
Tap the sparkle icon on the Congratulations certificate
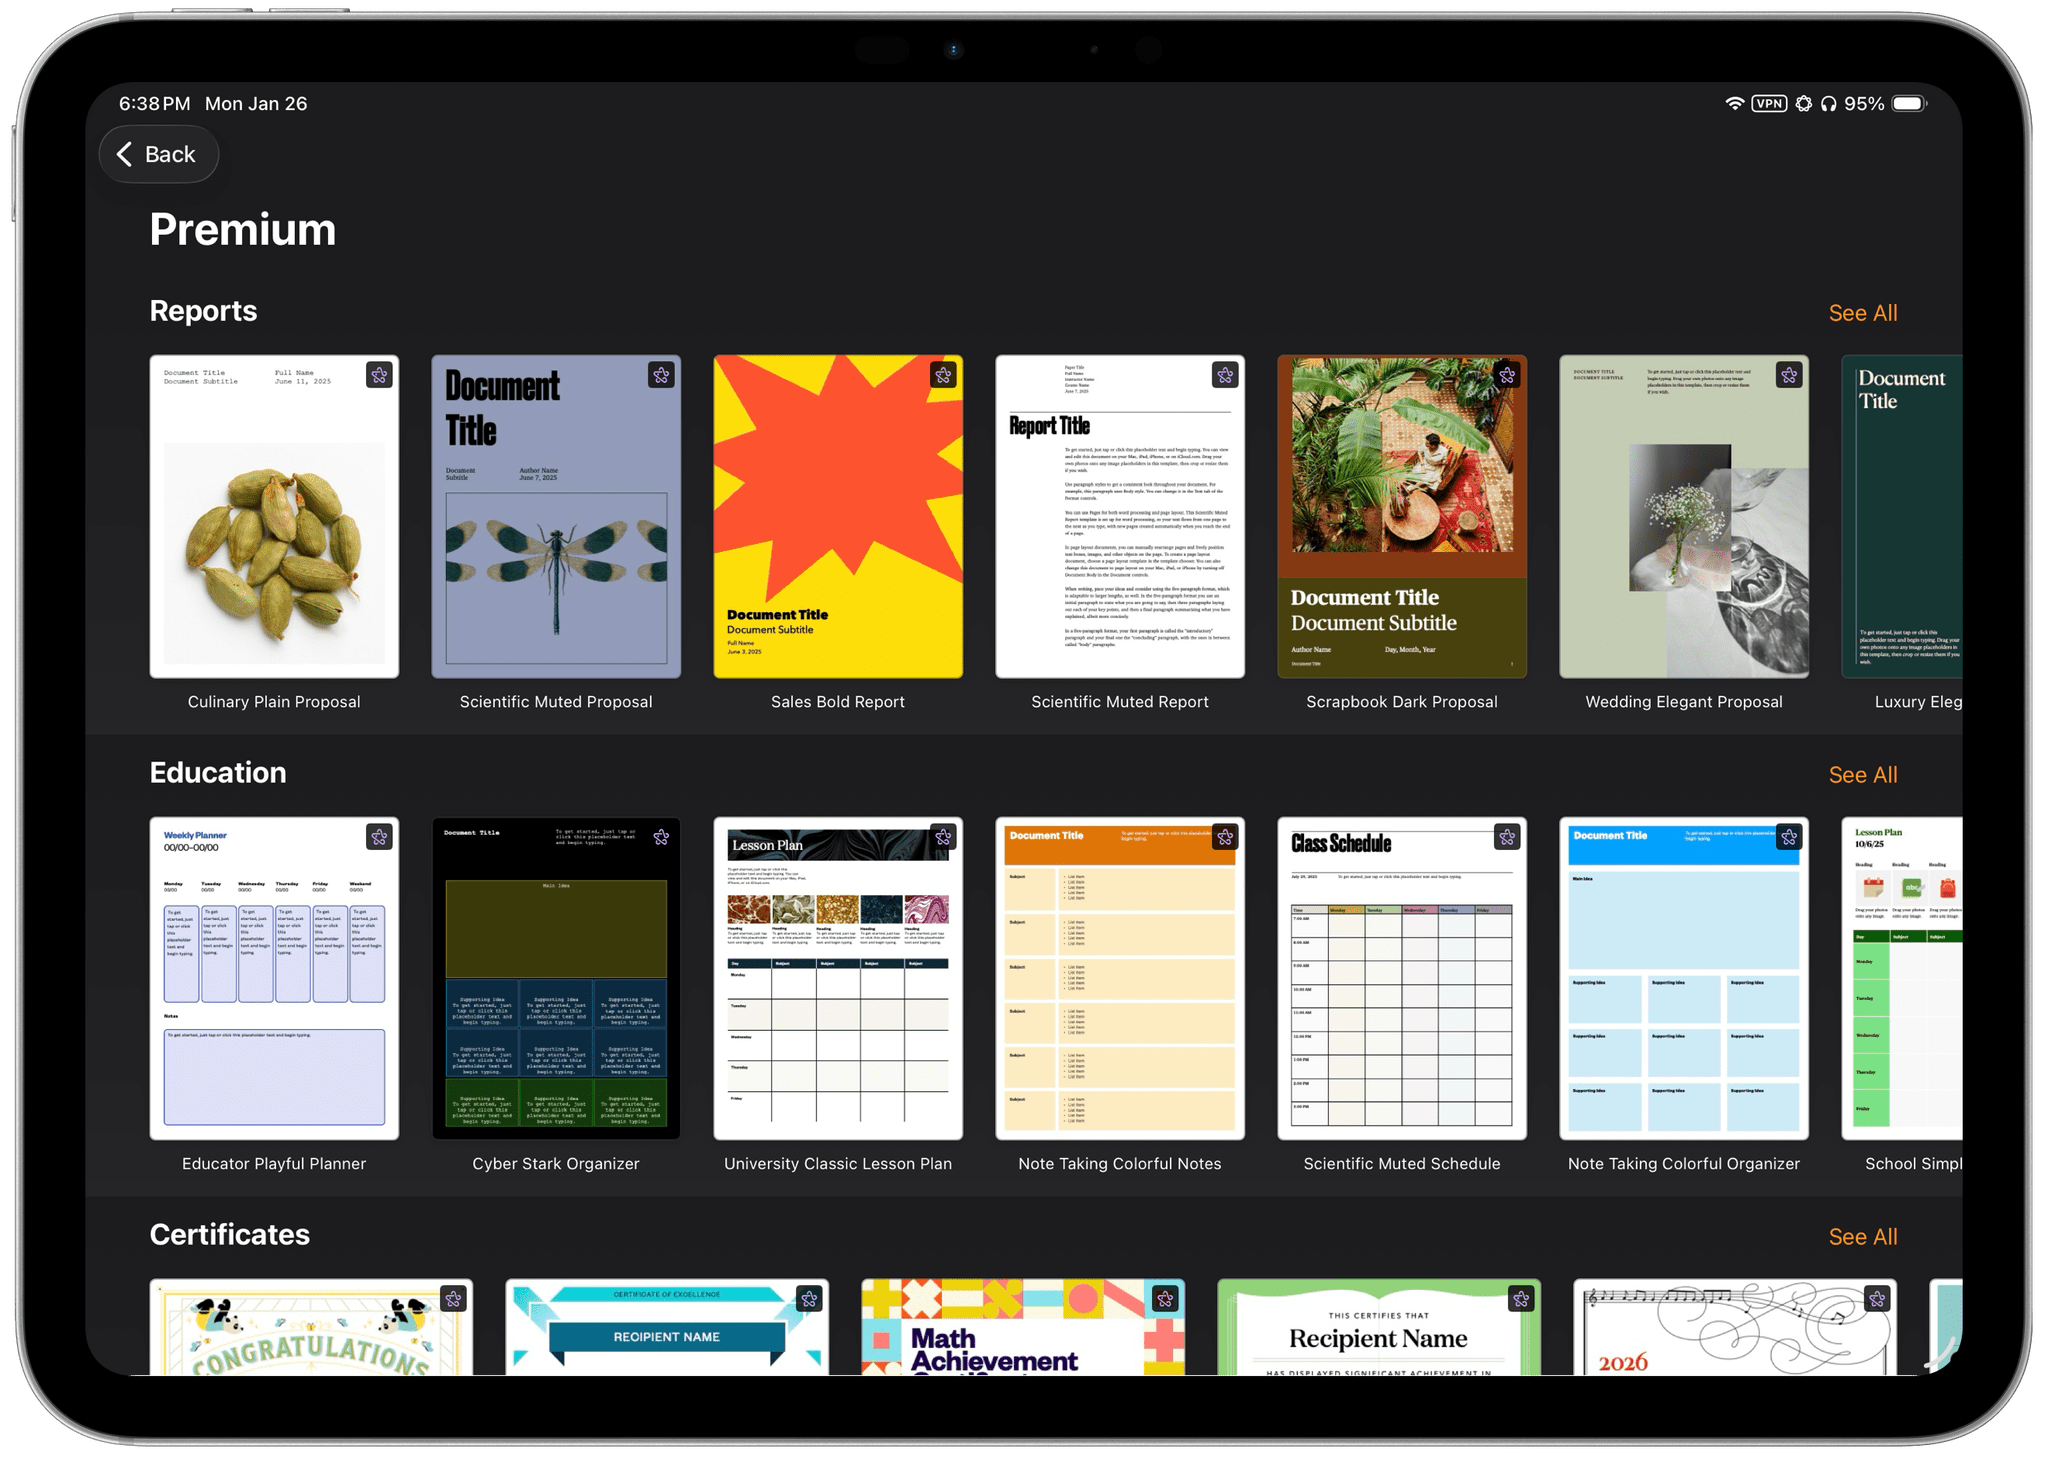point(454,1299)
